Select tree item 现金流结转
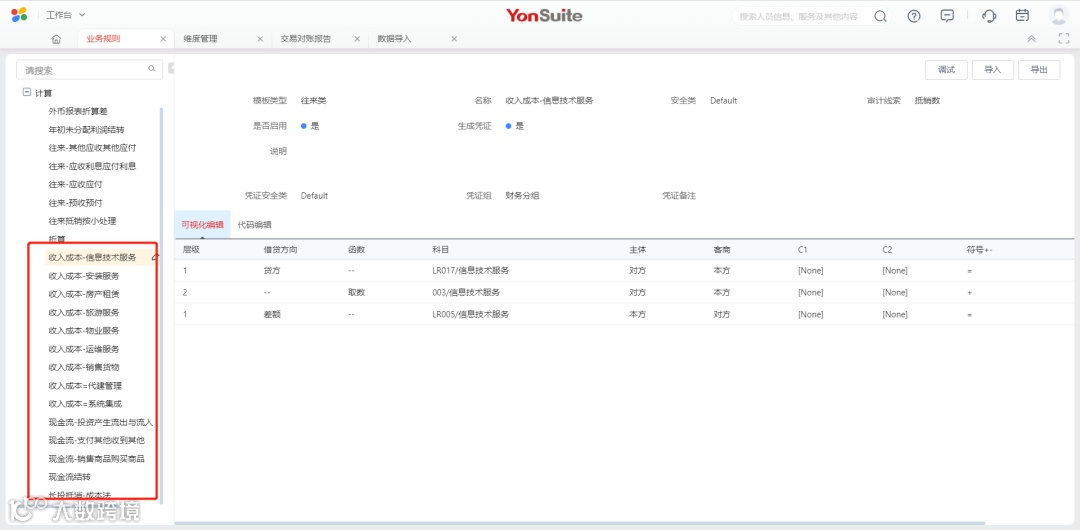 tap(69, 477)
